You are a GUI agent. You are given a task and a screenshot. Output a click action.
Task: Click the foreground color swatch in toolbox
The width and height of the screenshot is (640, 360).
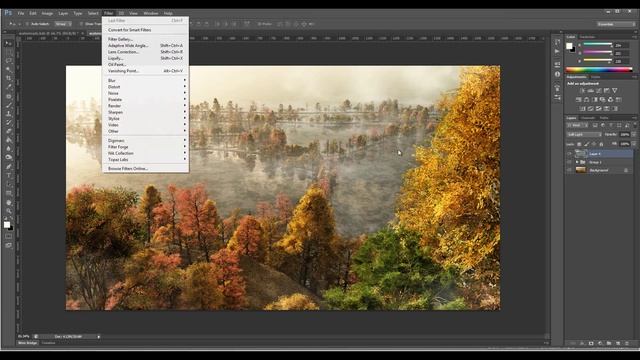tap(7, 225)
